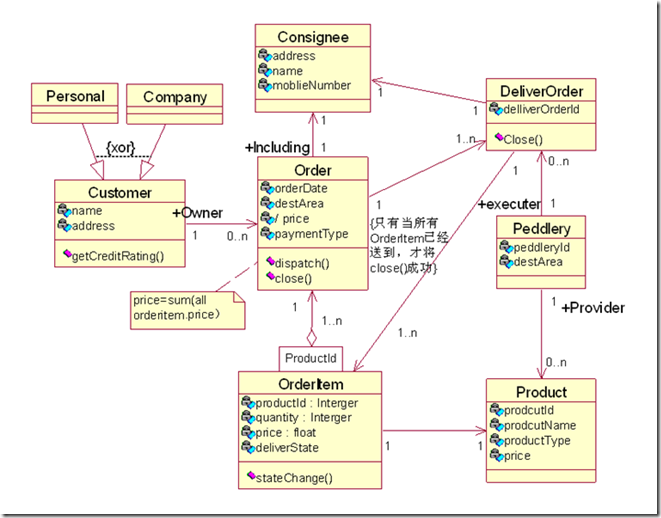The height and width of the screenshot is (518, 661).
Task: Select the +Provider role label
Action: [593, 308]
